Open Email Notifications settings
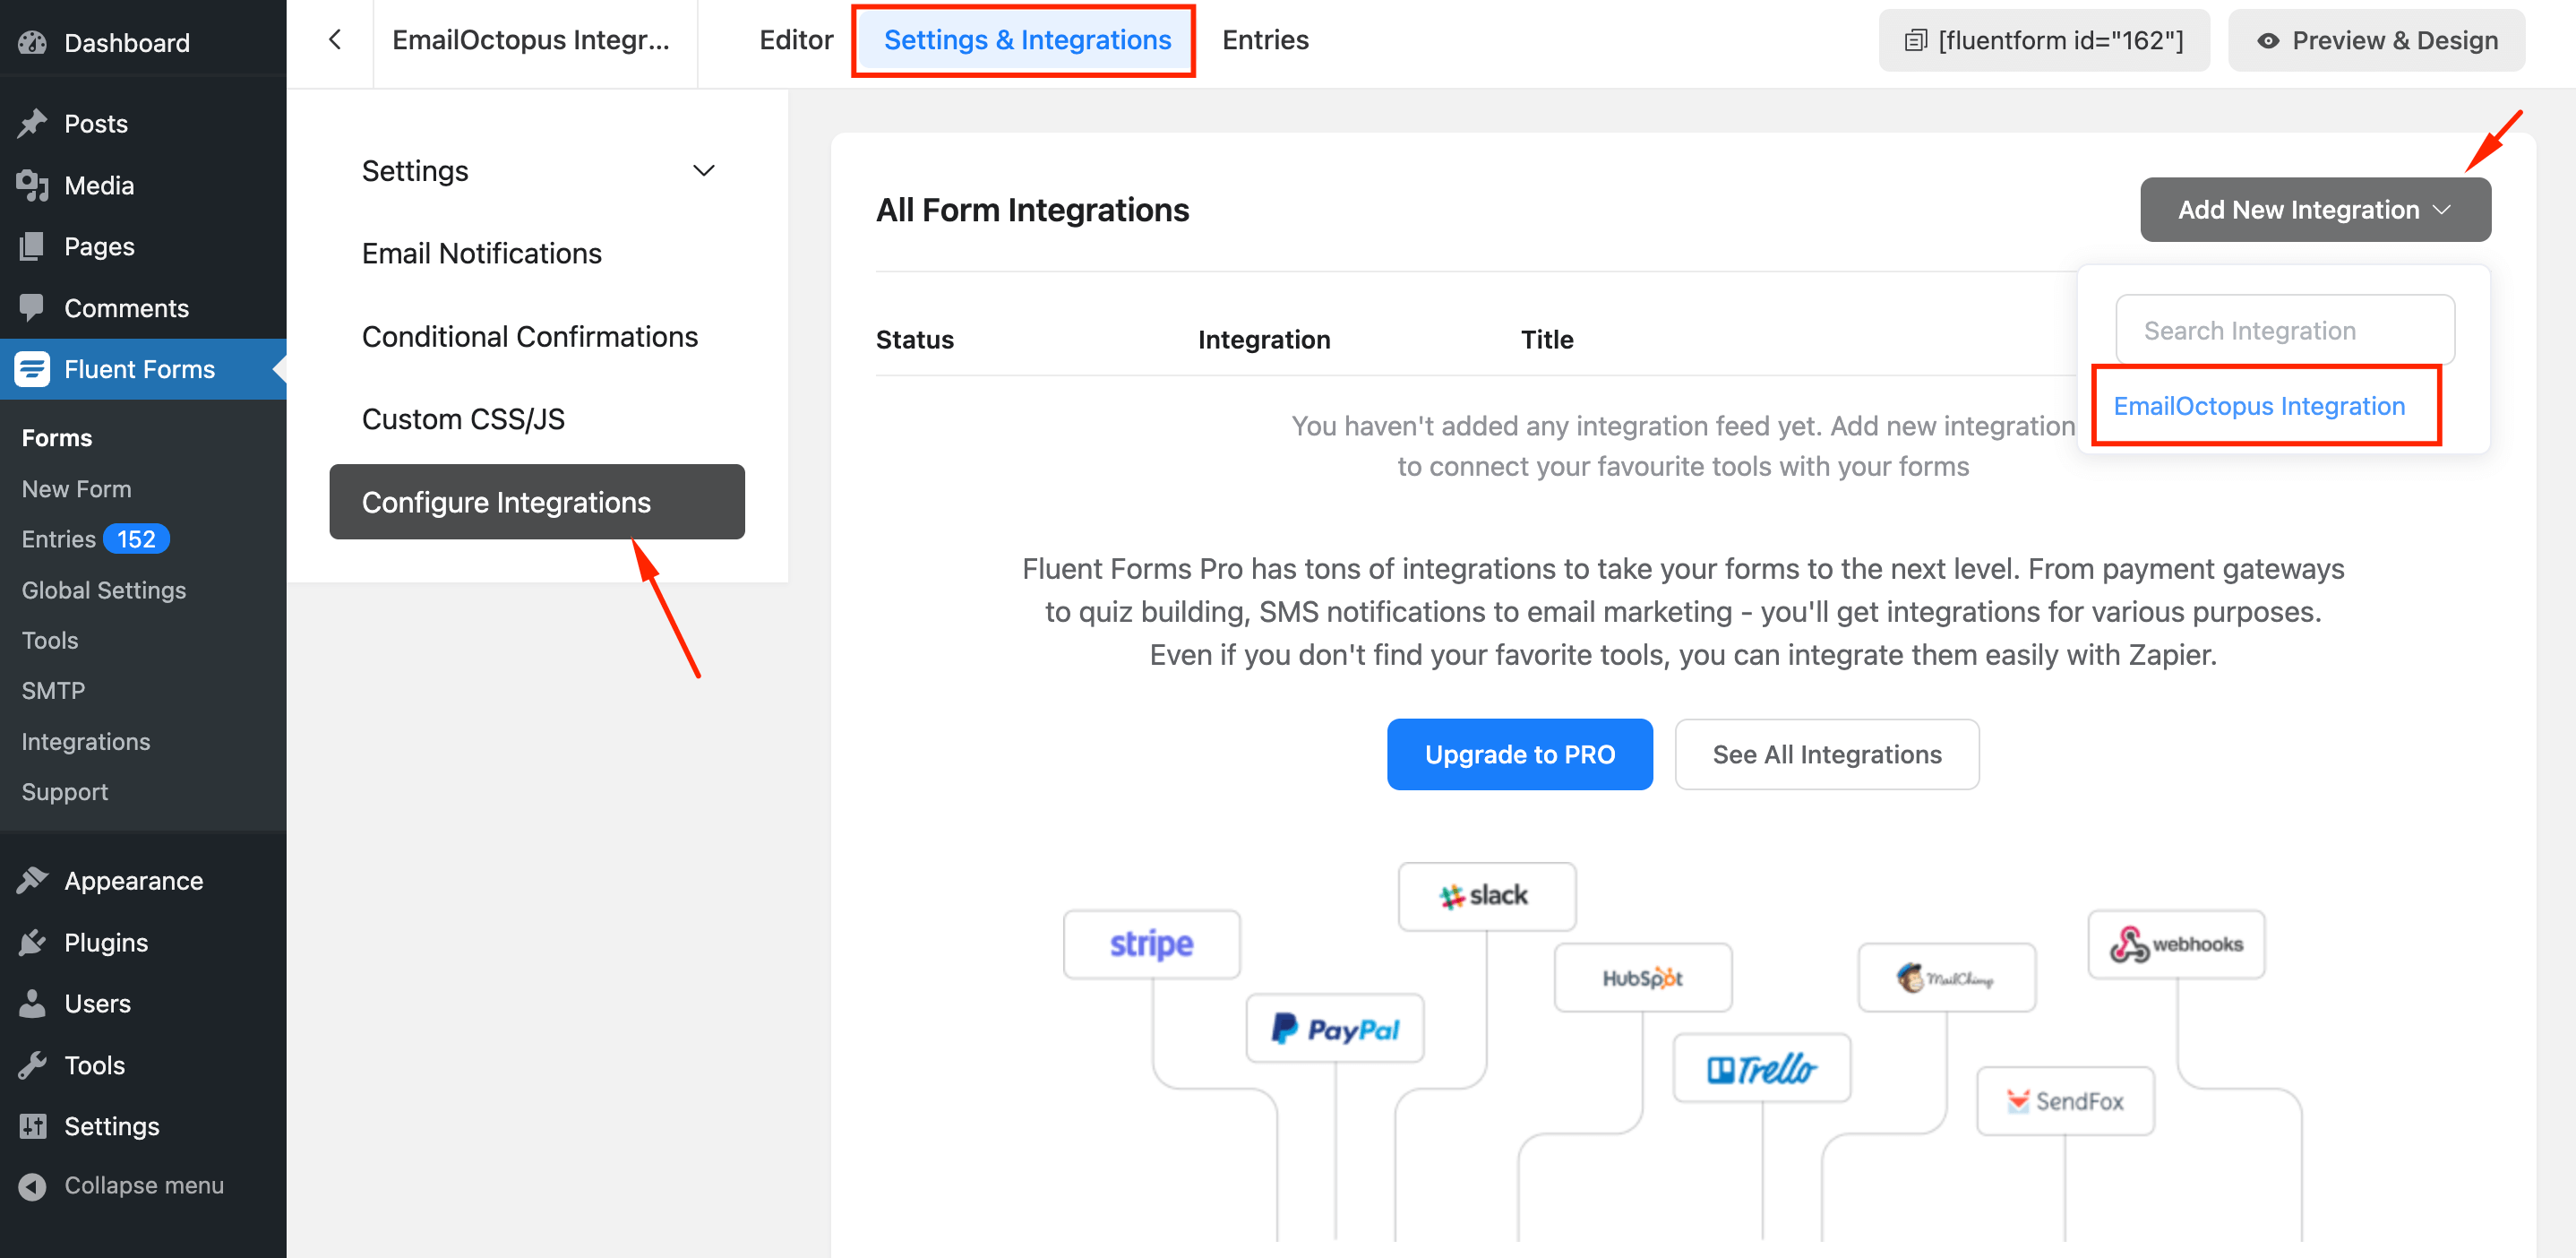 point(481,254)
